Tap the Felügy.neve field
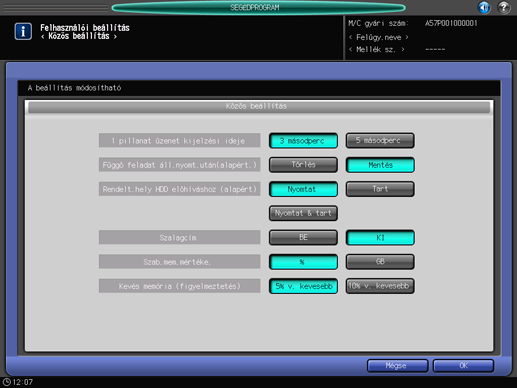 (x=378, y=37)
